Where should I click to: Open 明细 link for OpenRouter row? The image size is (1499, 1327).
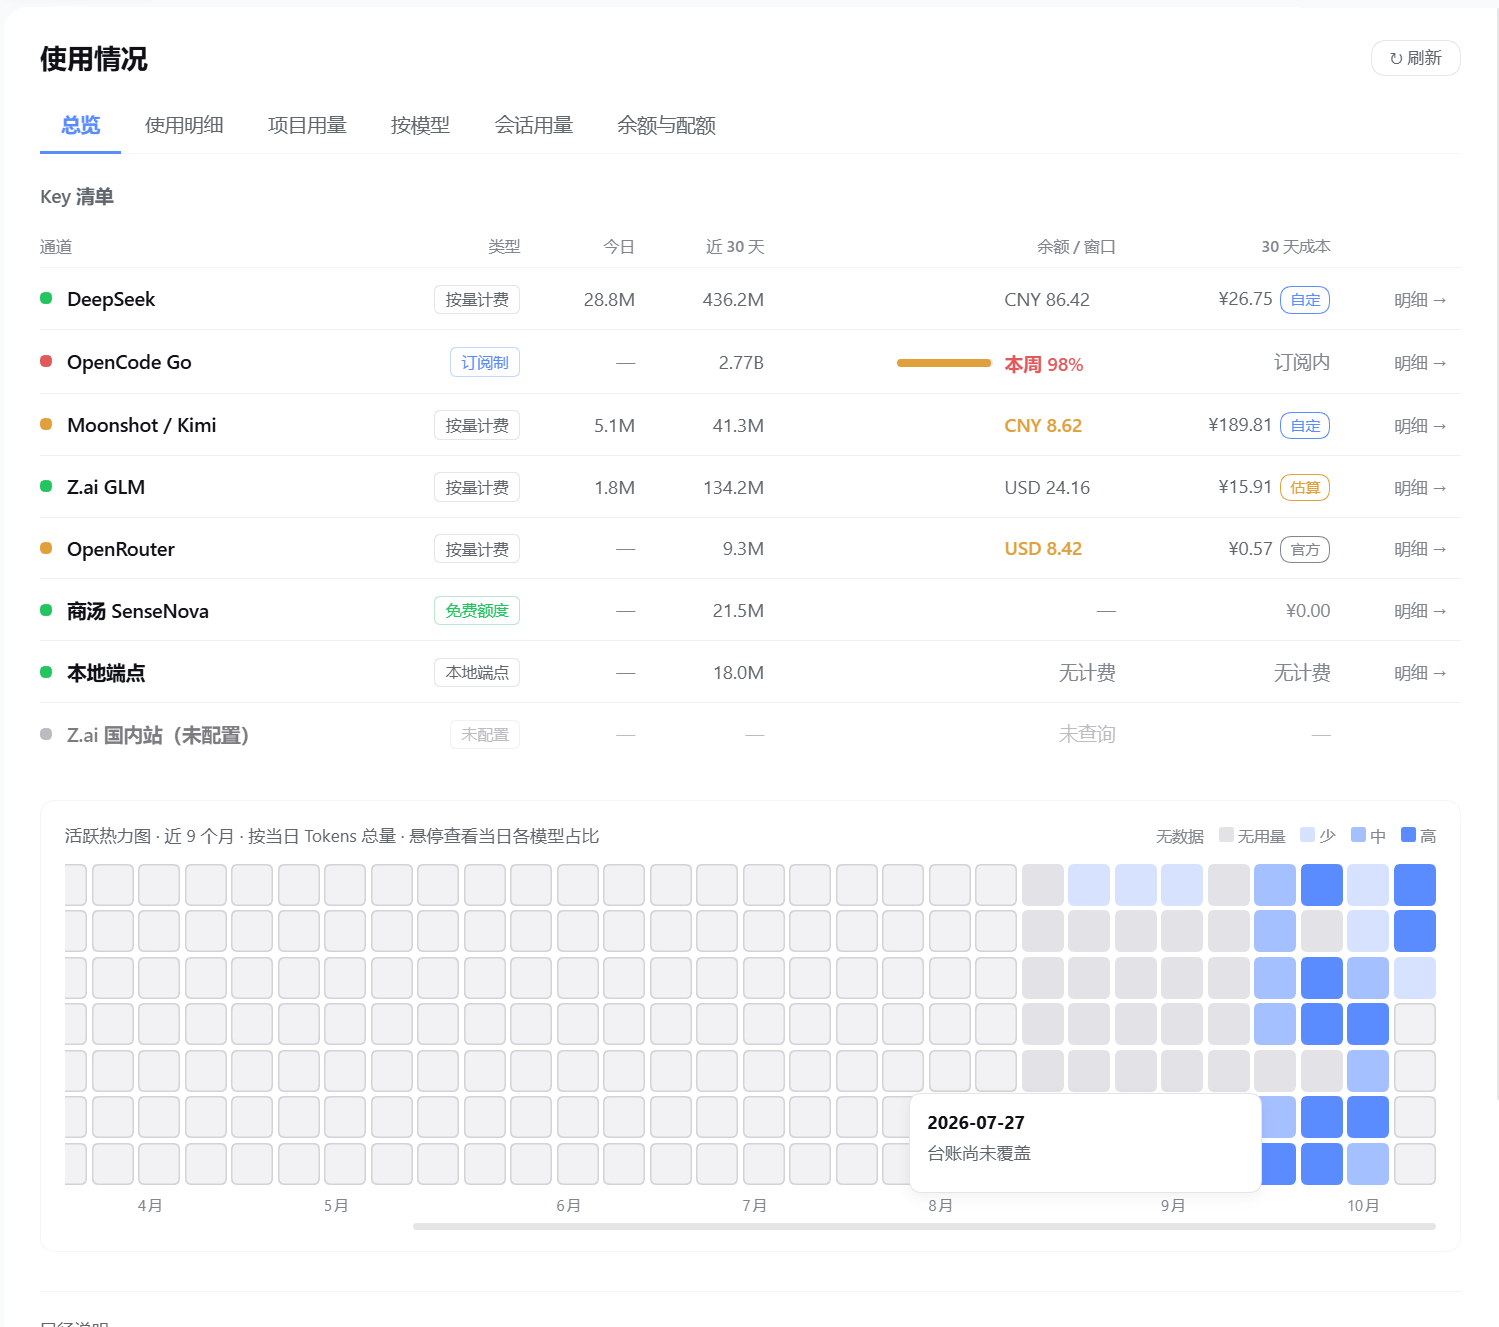pyautogui.click(x=1420, y=549)
